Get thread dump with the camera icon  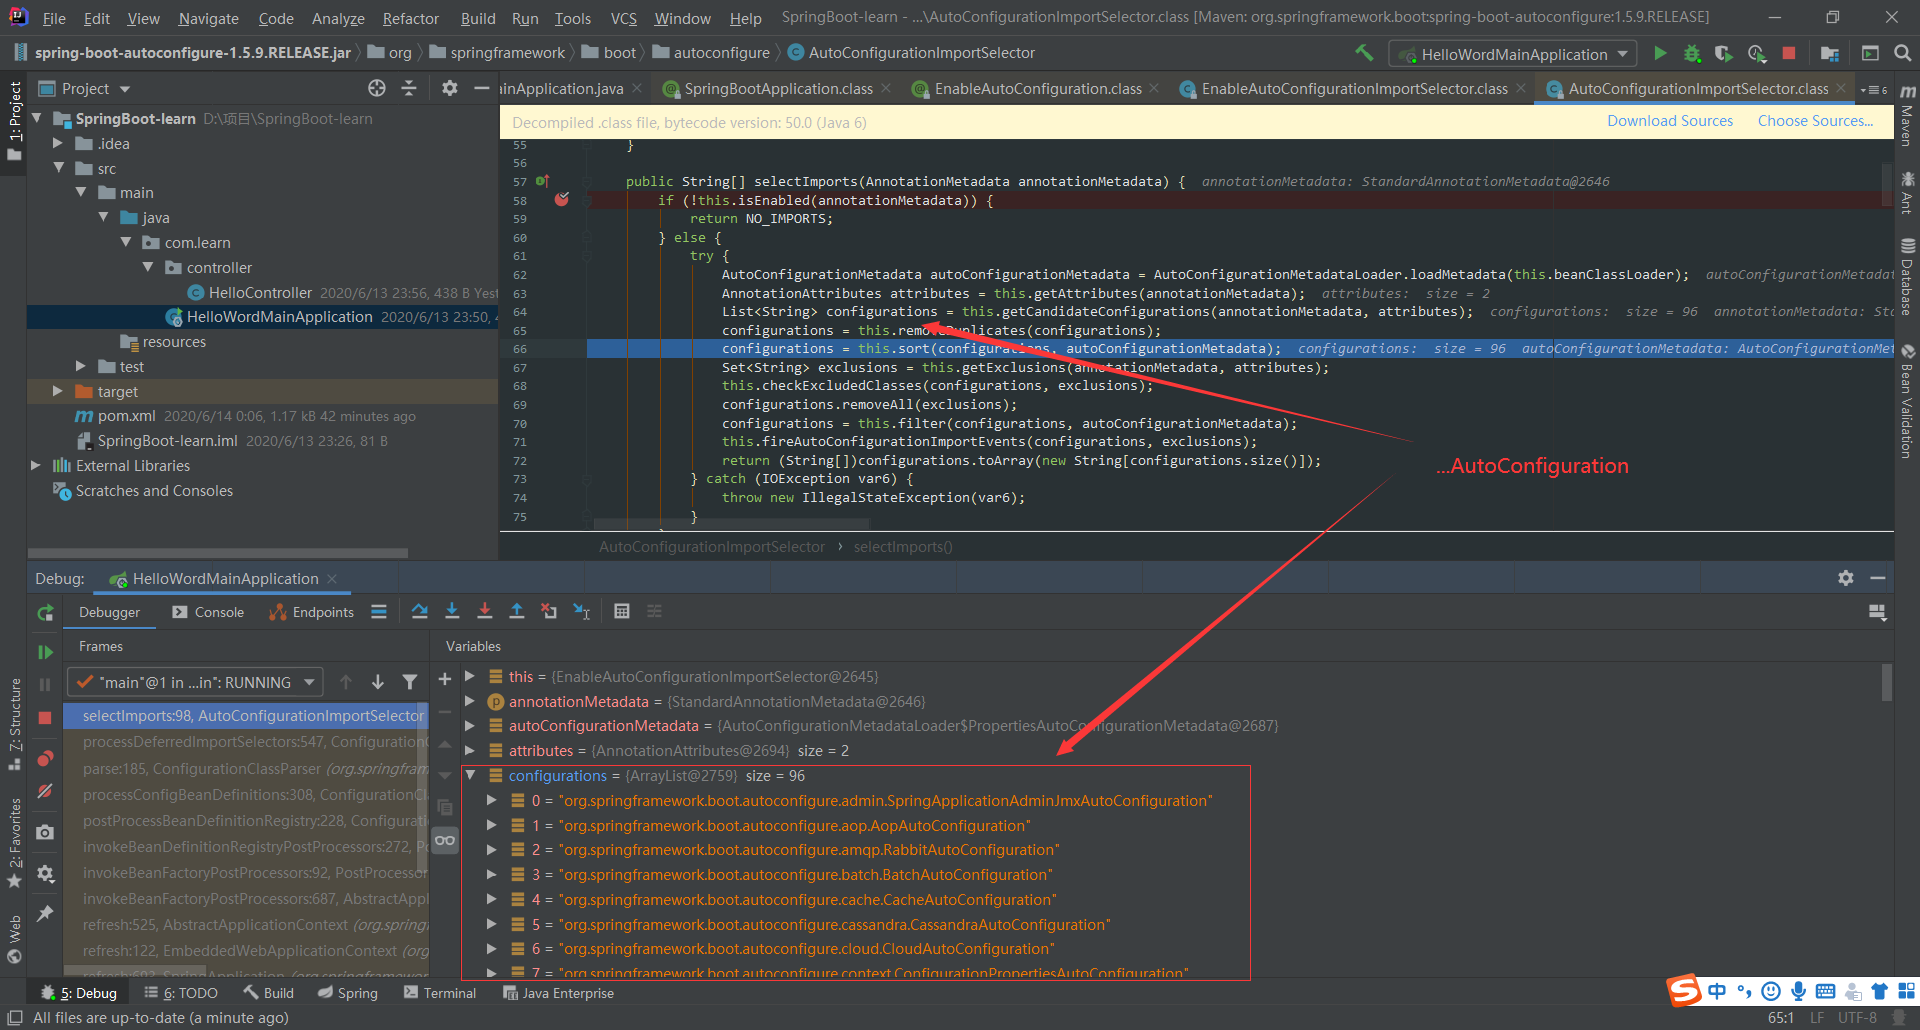click(45, 832)
